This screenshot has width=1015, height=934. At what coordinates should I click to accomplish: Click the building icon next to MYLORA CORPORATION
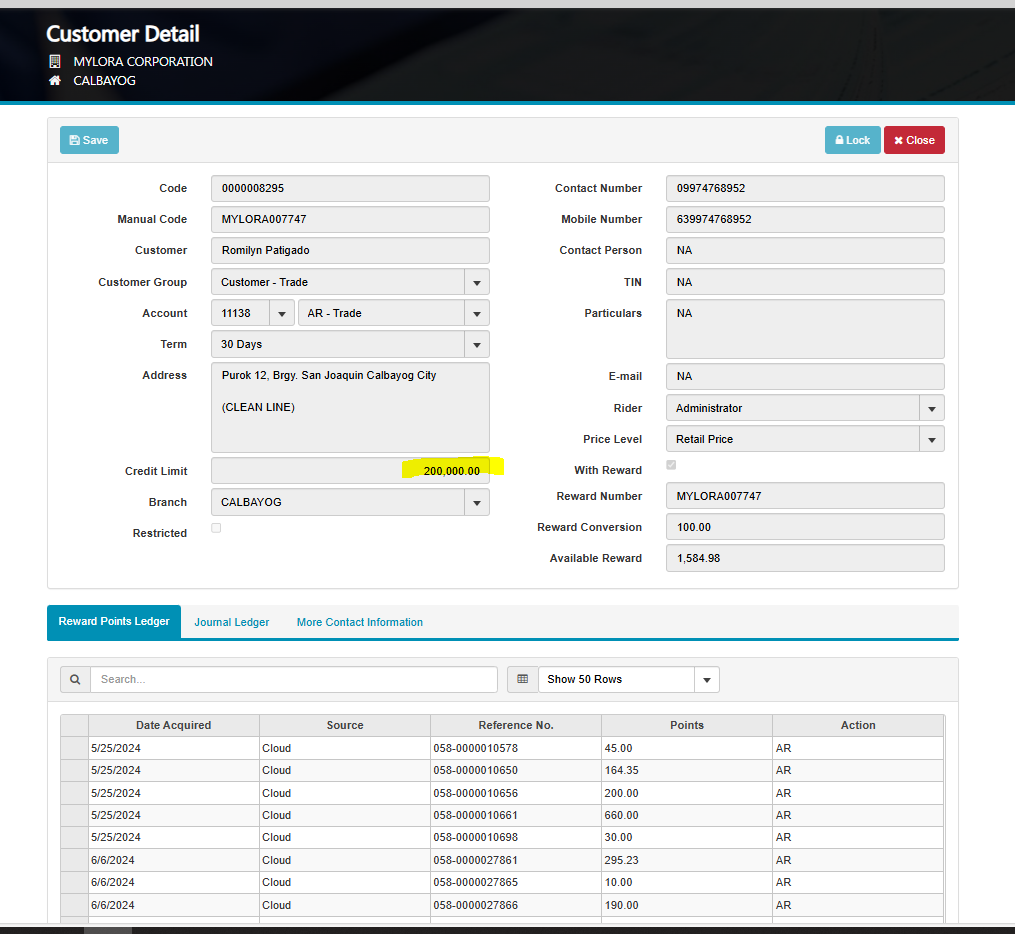tap(55, 62)
